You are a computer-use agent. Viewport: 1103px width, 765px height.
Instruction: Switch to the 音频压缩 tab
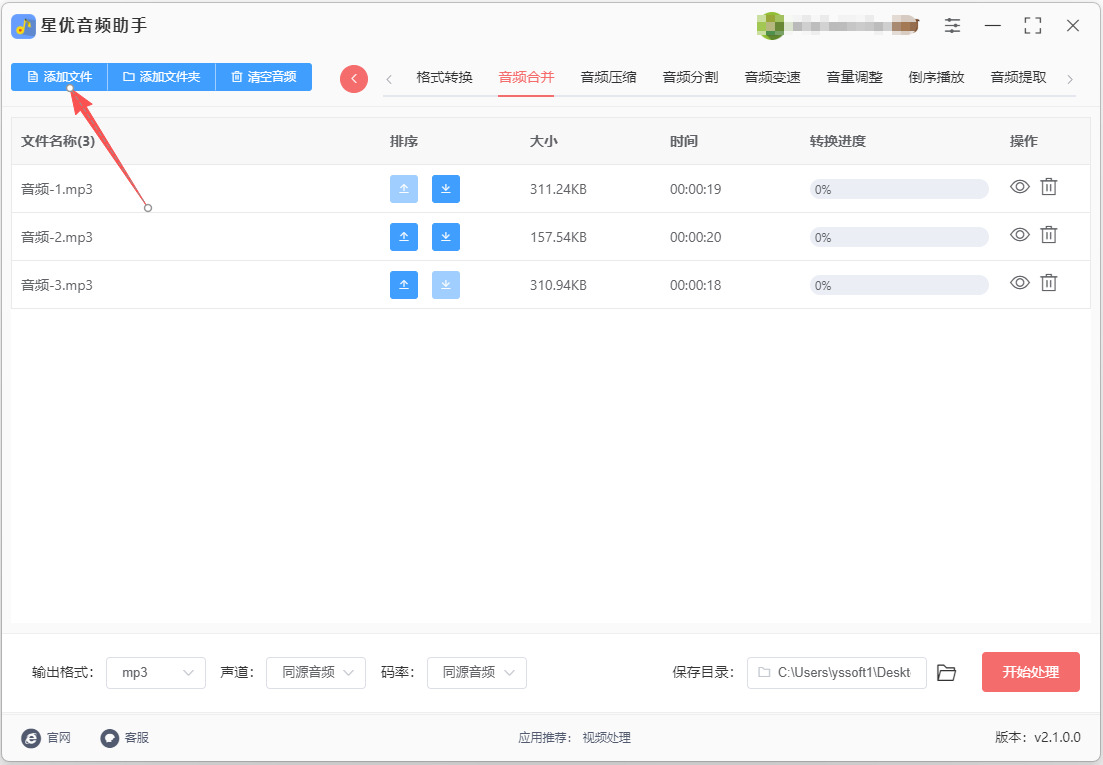[x=608, y=77]
